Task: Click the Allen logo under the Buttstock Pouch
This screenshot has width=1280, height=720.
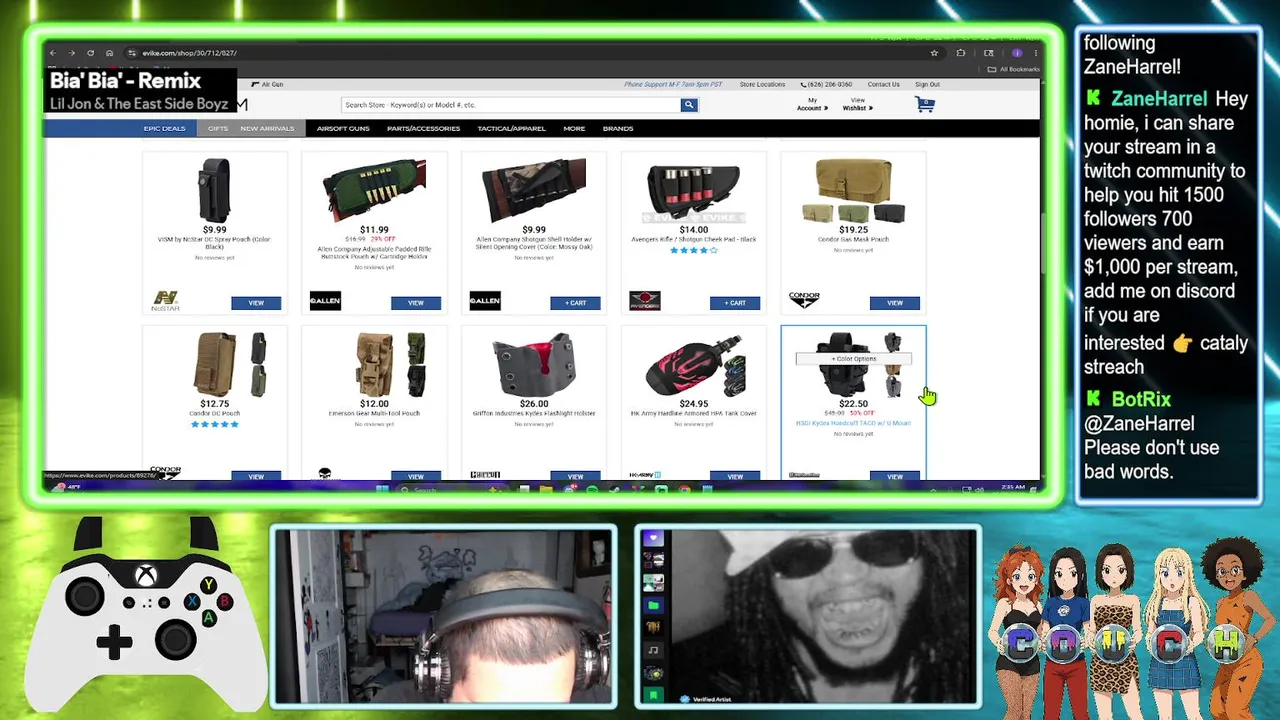Action: (x=325, y=301)
